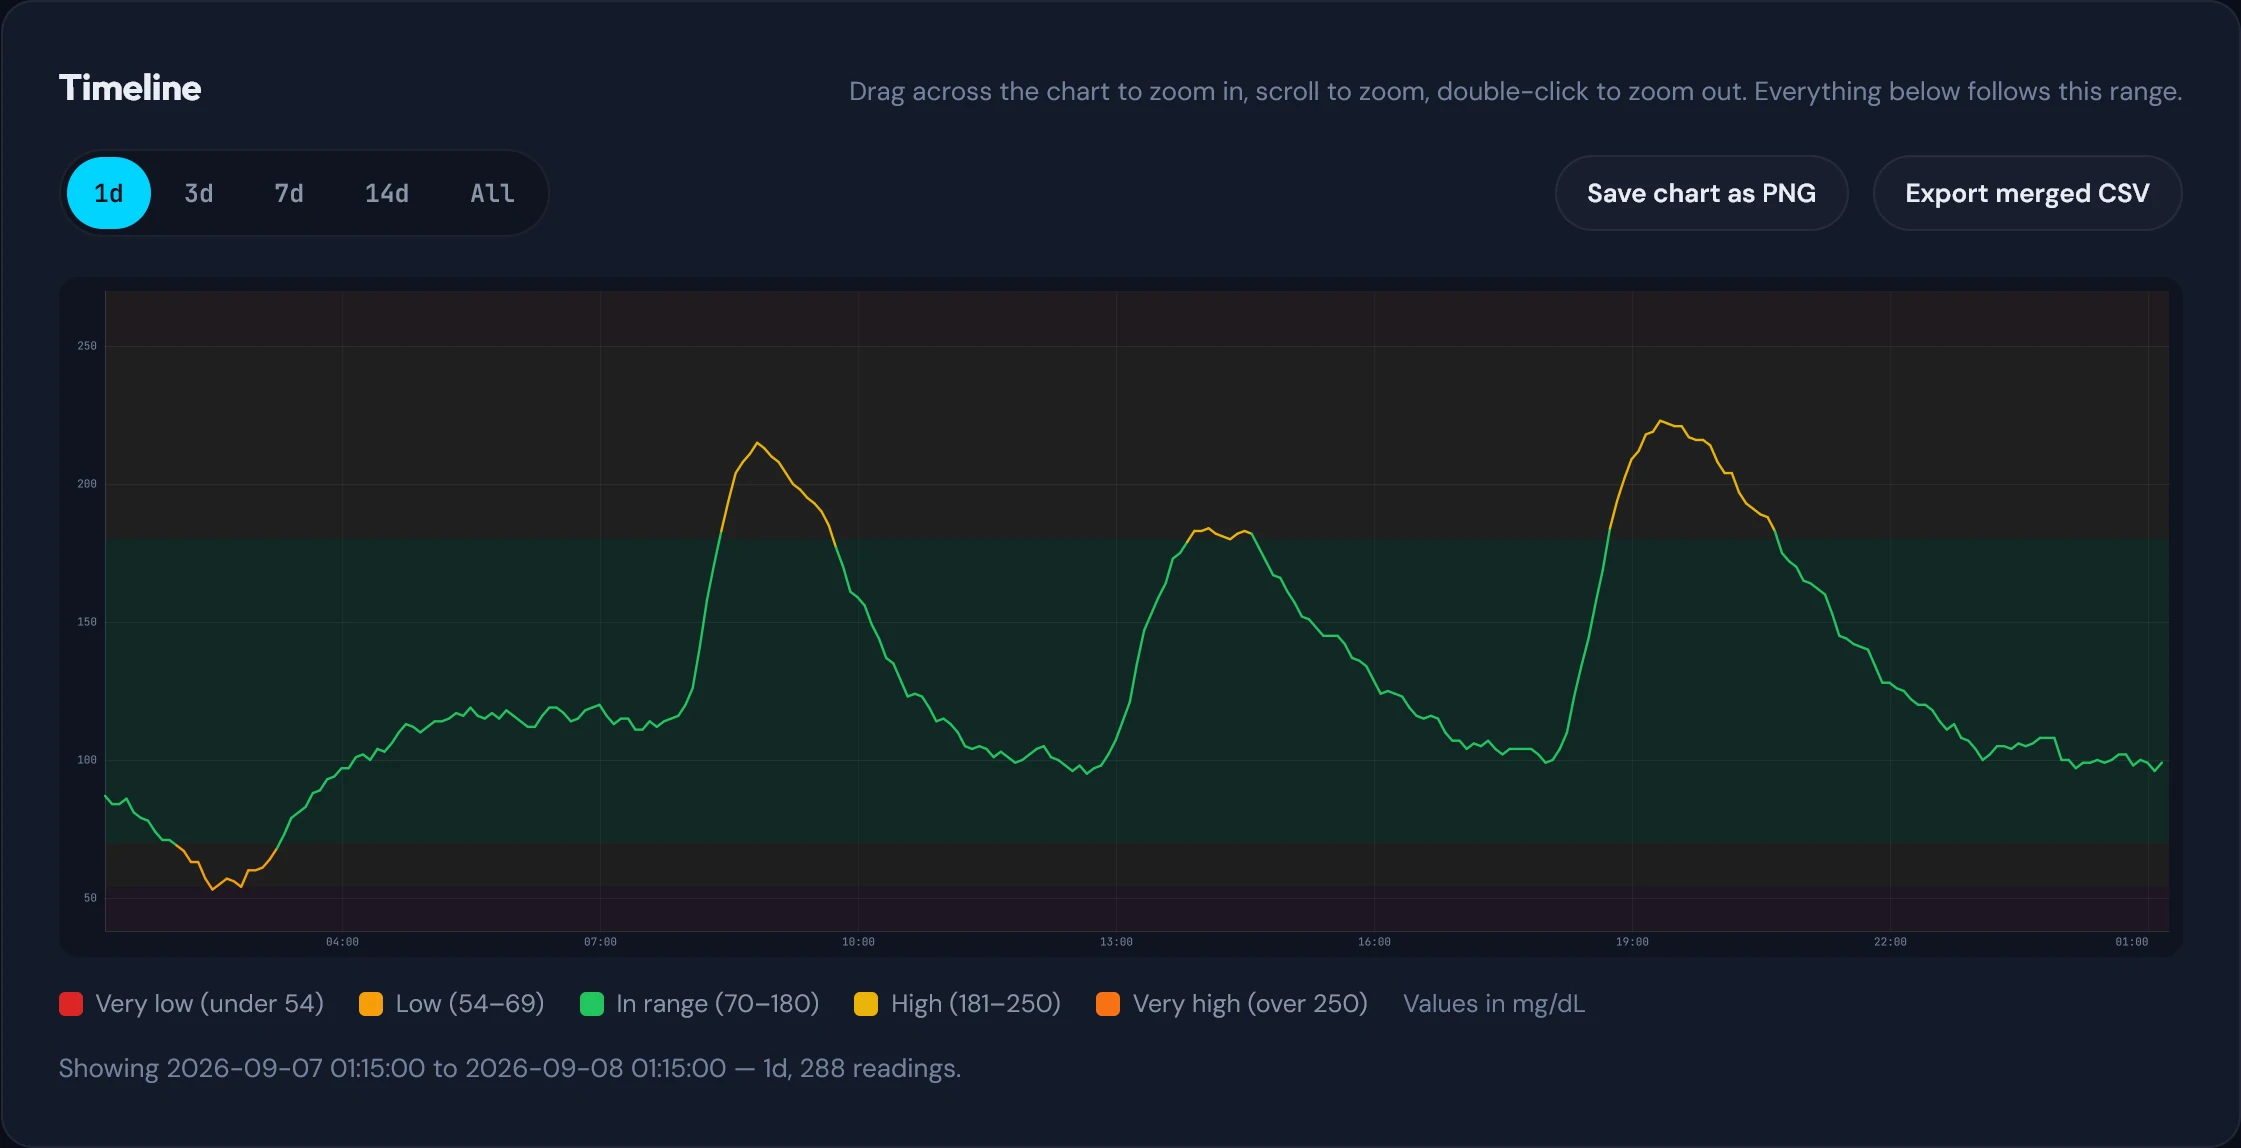Click the Very high legend swatch

coord(1108,1004)
